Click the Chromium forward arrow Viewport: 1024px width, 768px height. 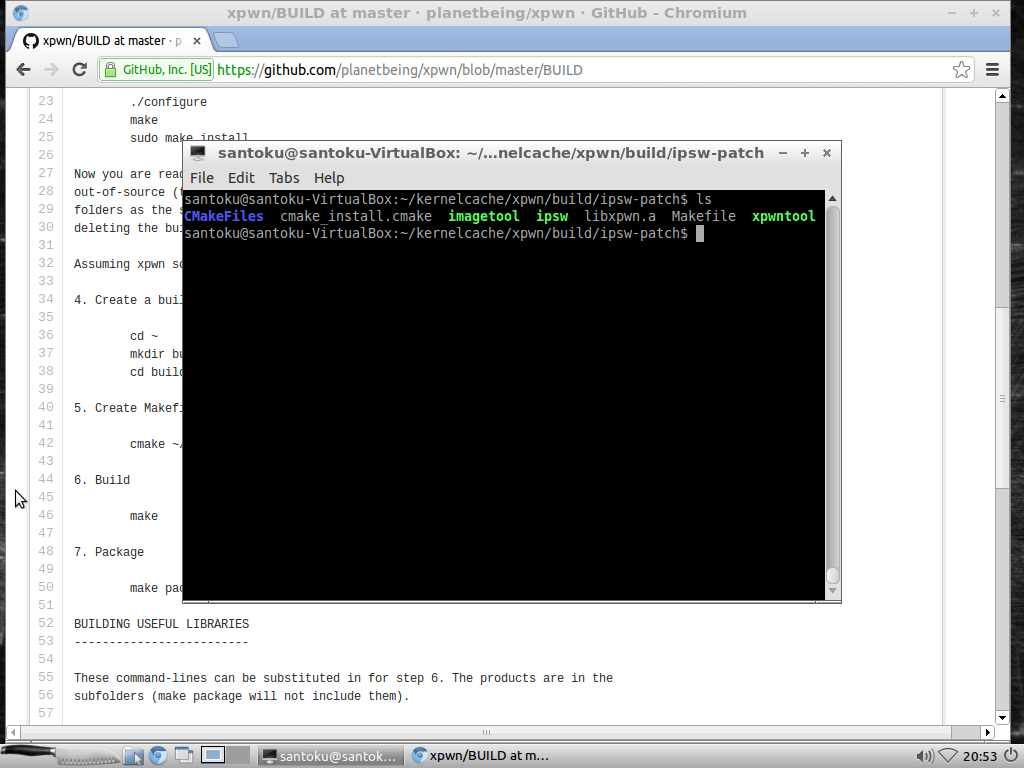point(51,70)
